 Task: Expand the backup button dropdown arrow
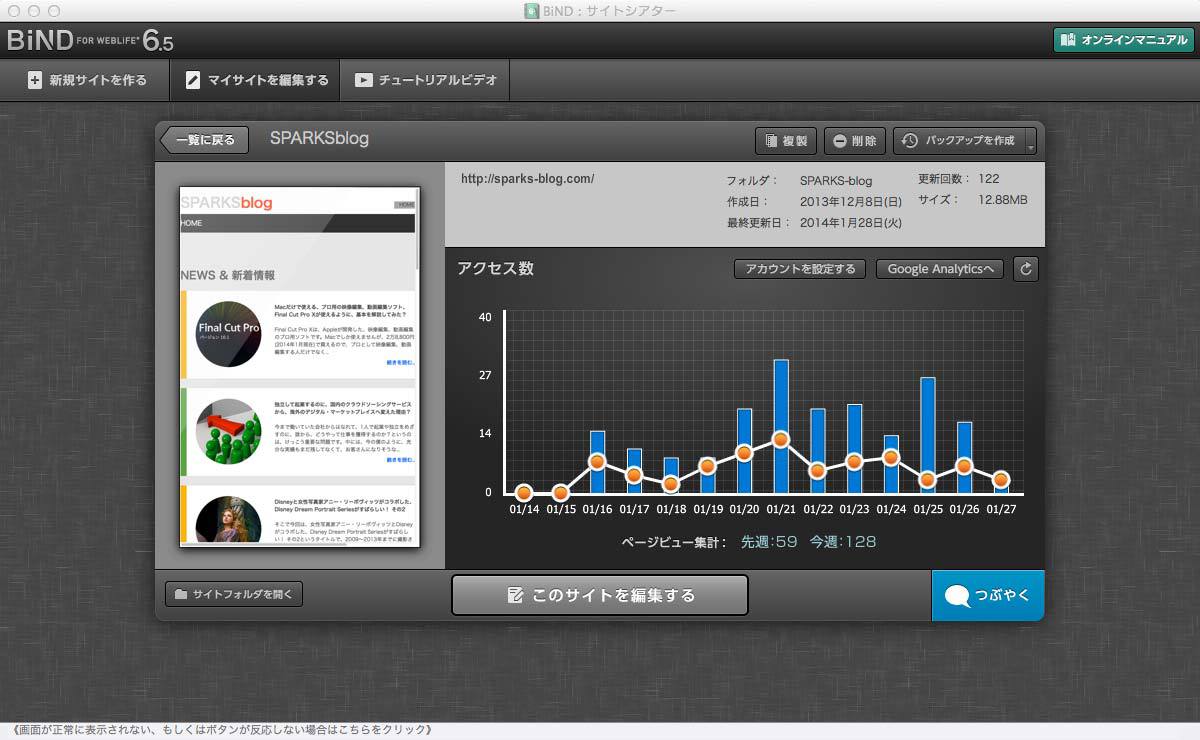(1030, 142)
